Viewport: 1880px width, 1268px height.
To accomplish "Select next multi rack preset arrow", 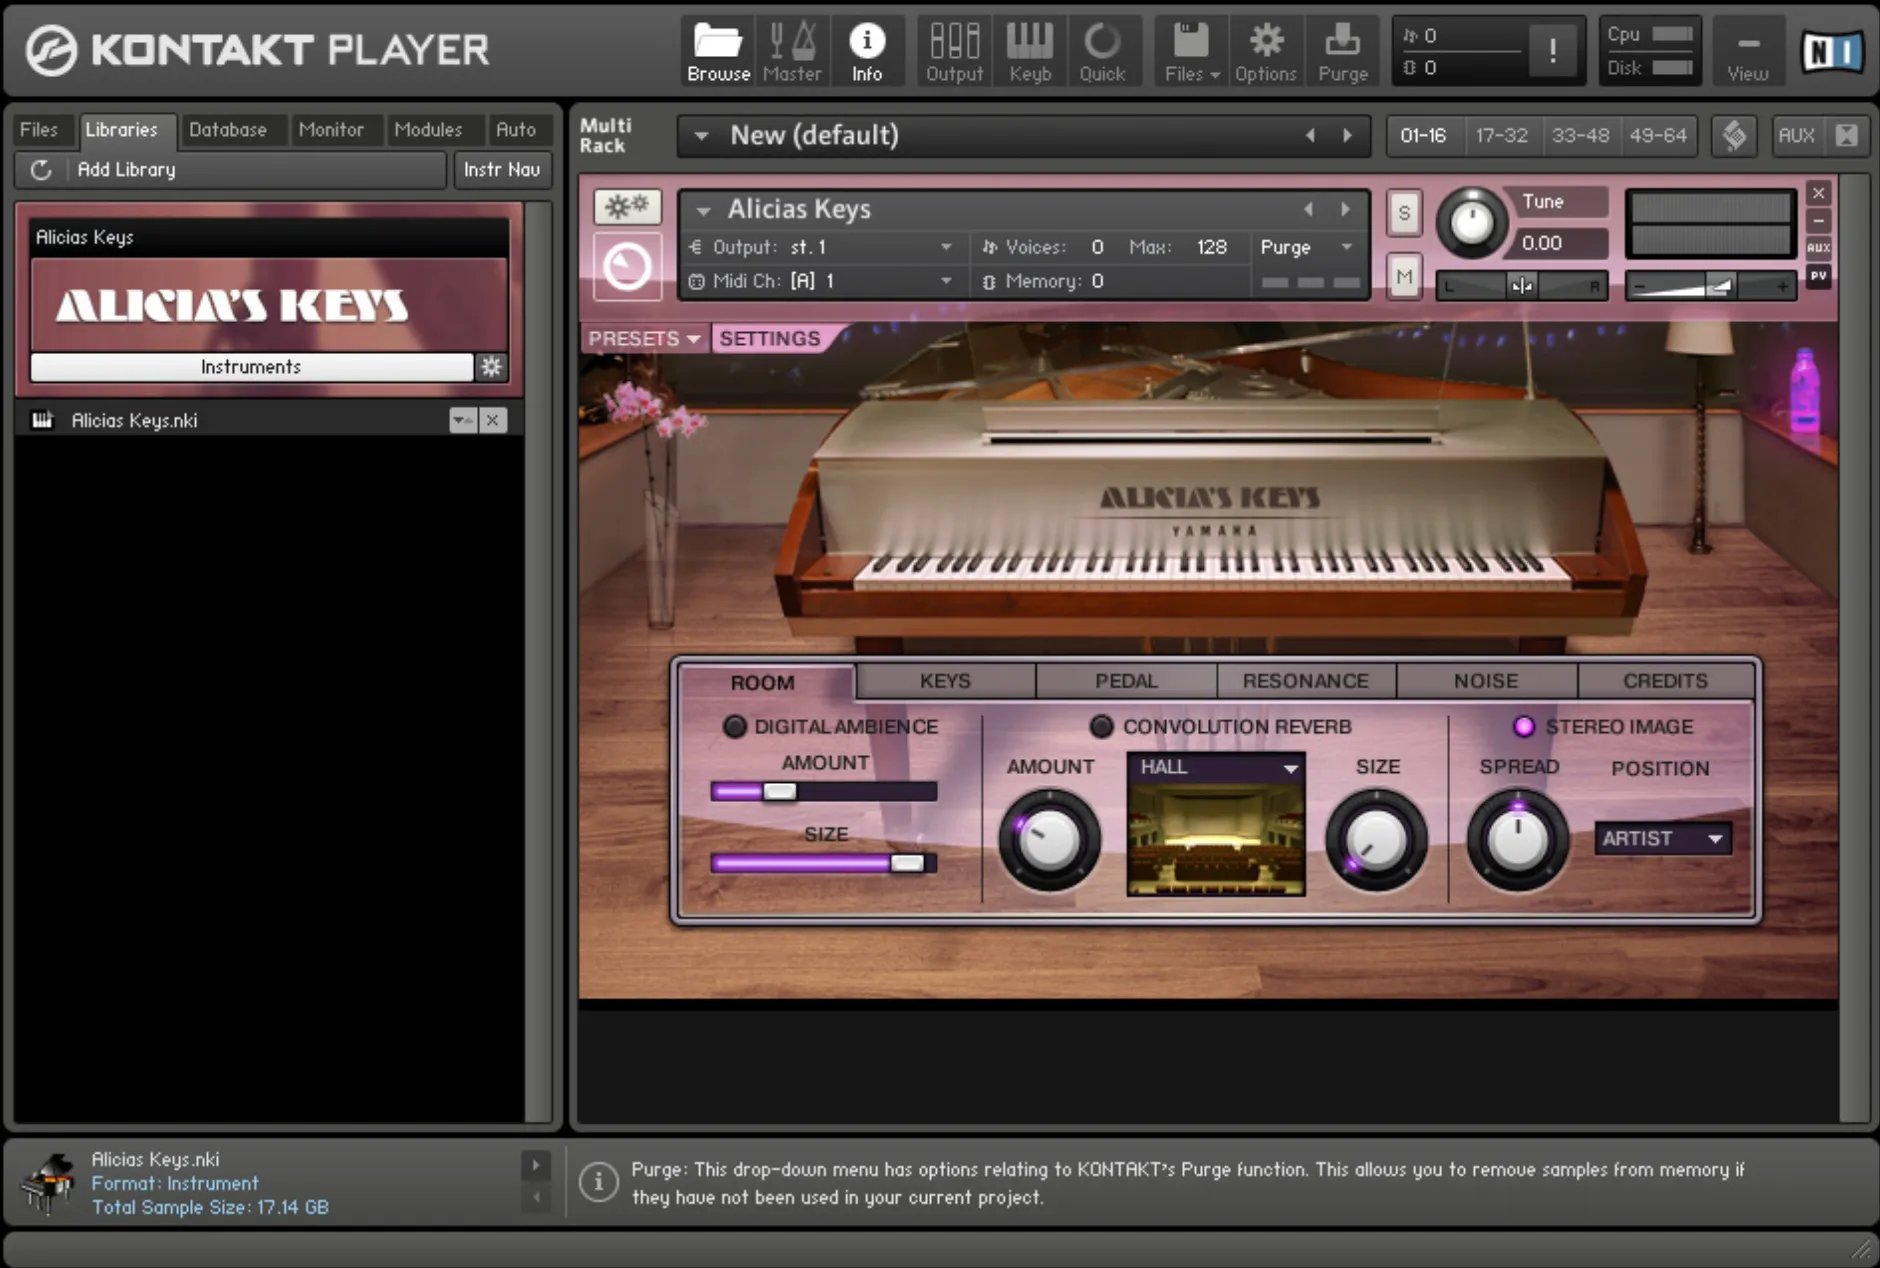I will (1347, 135).
